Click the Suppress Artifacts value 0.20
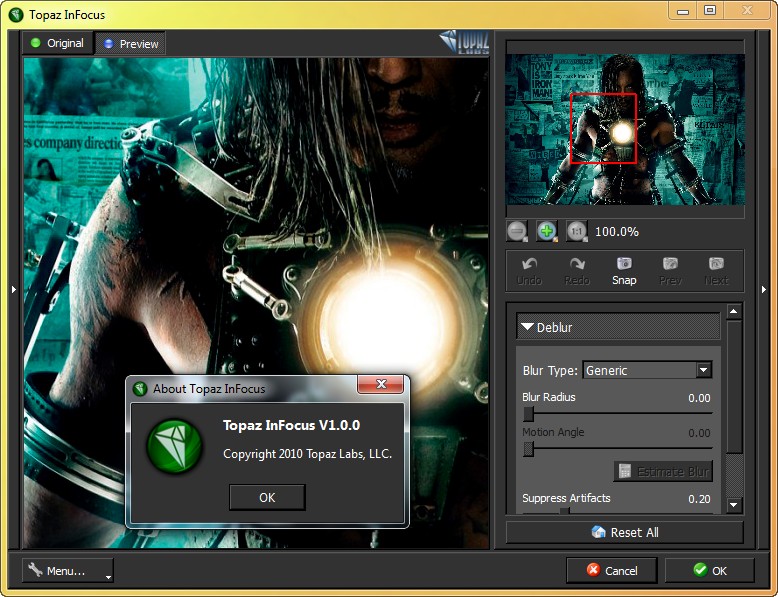 (699, 499)
